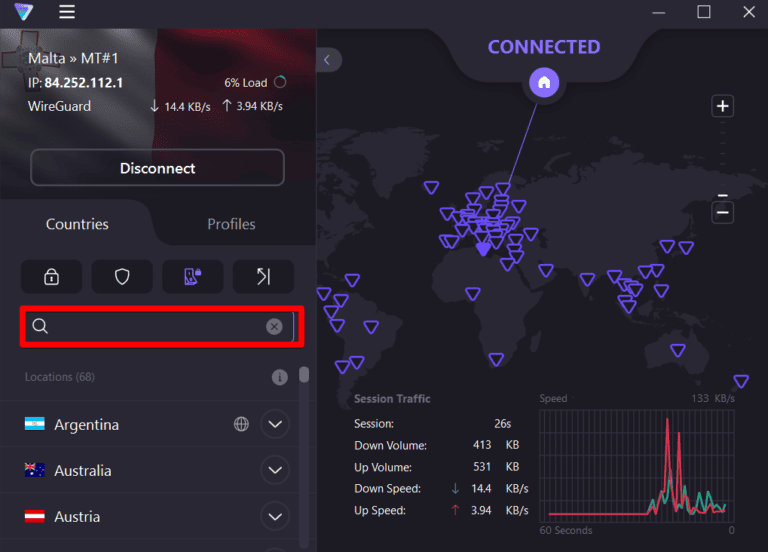Image resolution: width=768 pixels, height=552 pixels.
Task: Switch to the Profiles tab
Action: coord(231,224)
